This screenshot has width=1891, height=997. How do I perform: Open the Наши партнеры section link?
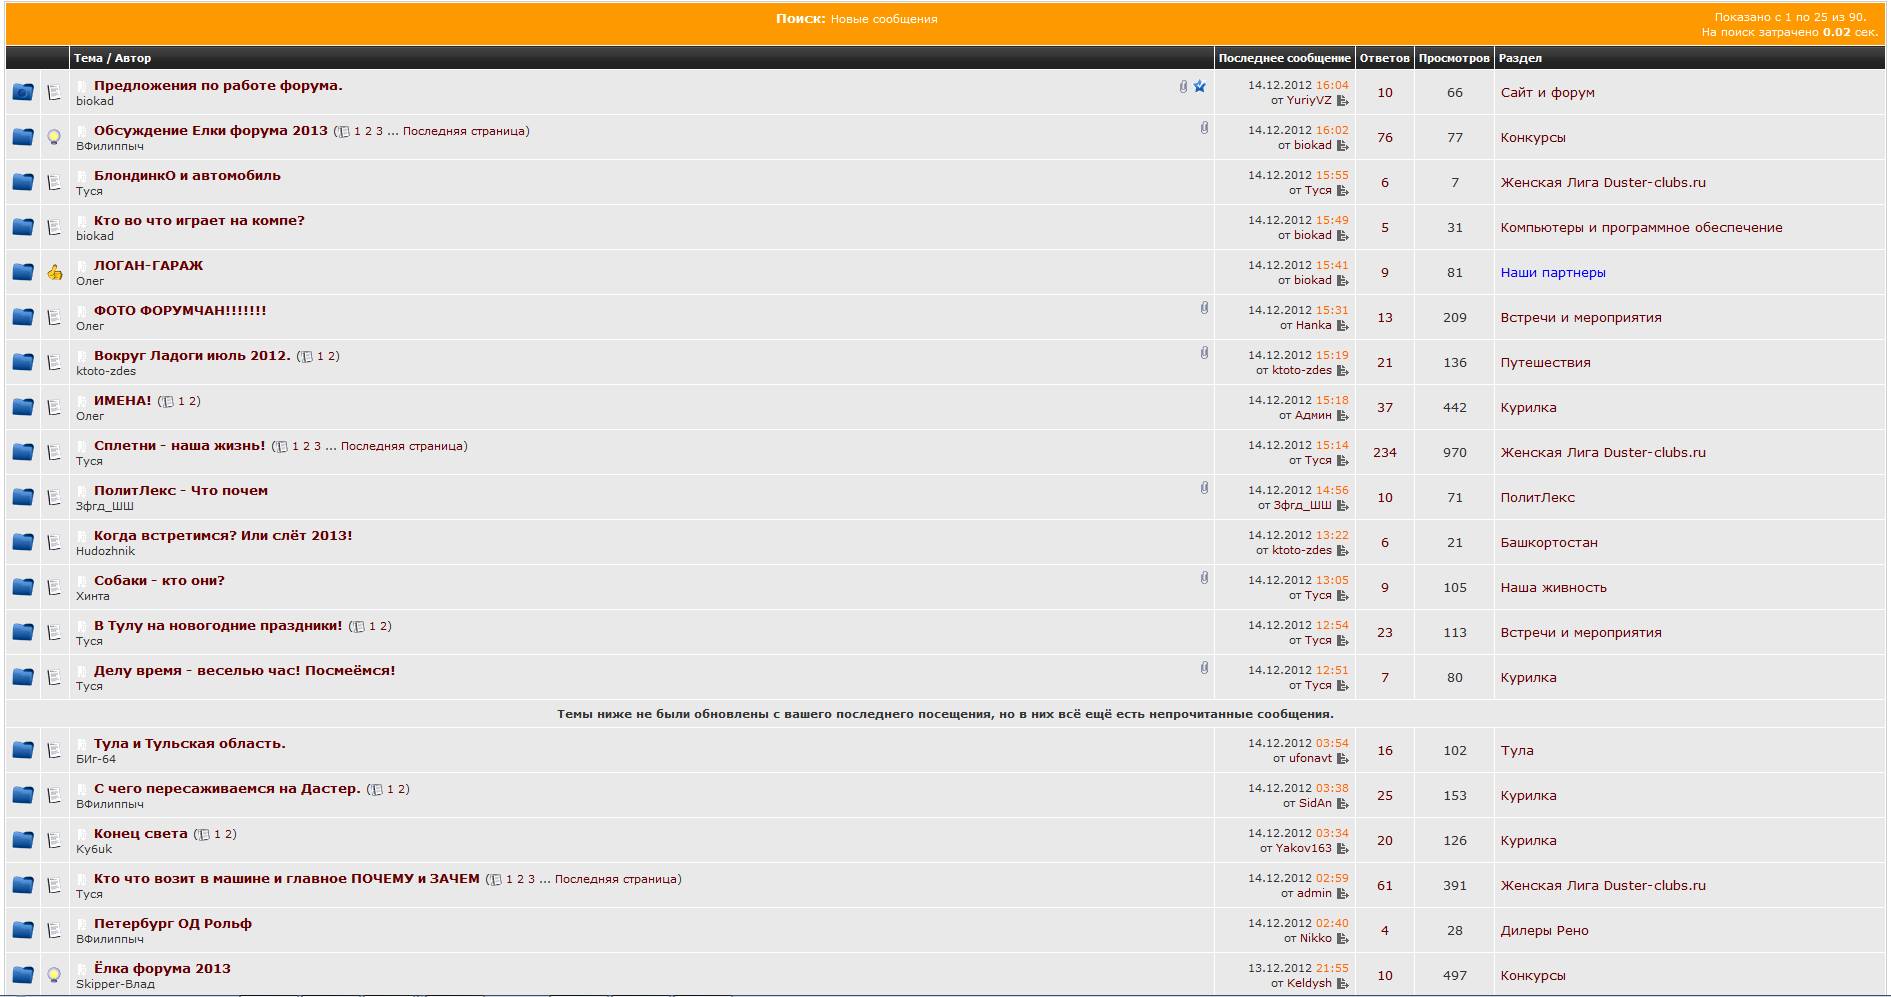click(x=1552, y=273)
